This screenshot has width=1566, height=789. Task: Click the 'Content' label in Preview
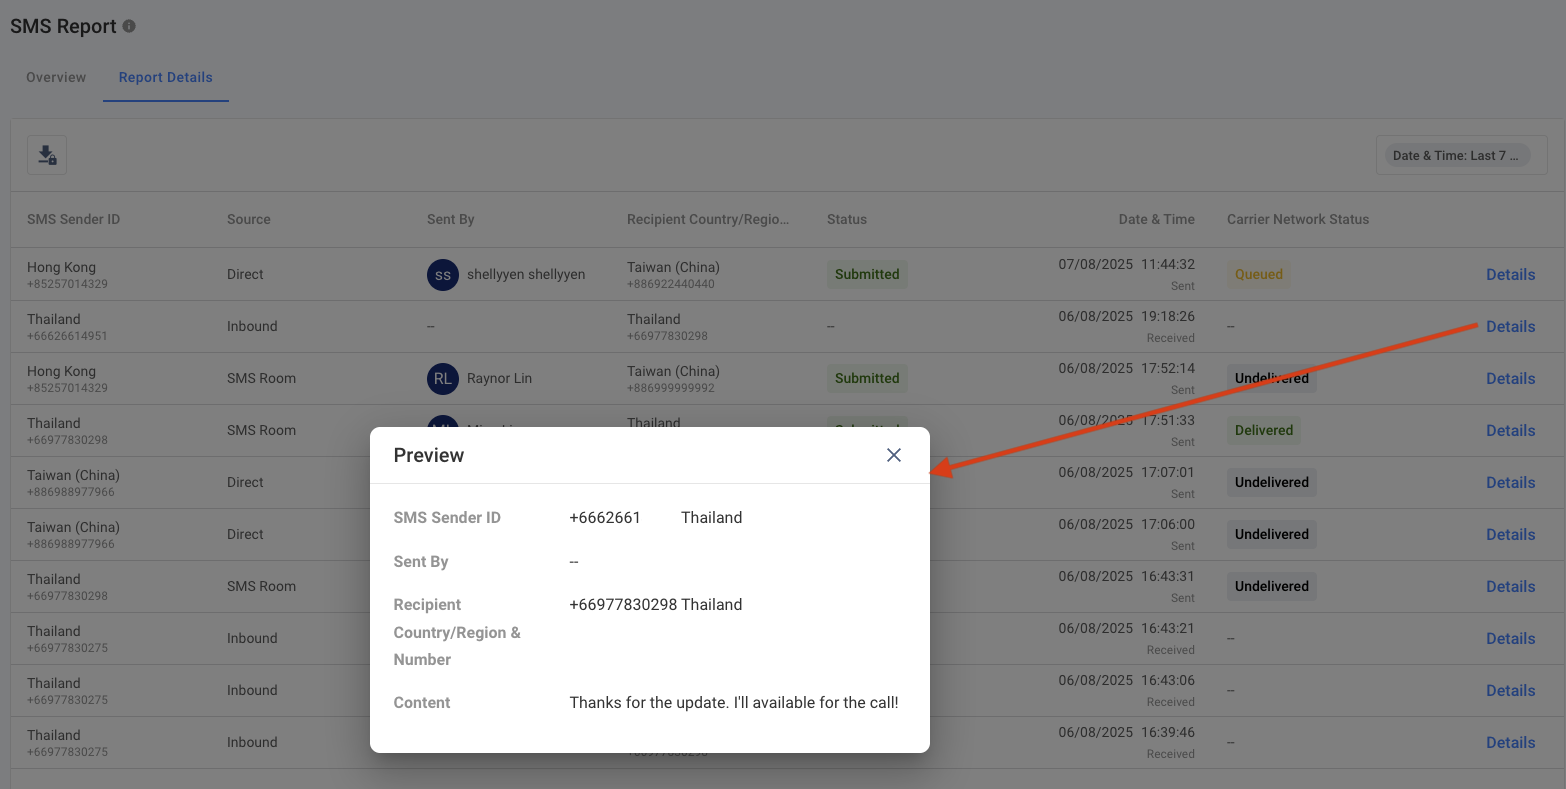(422, 702)
